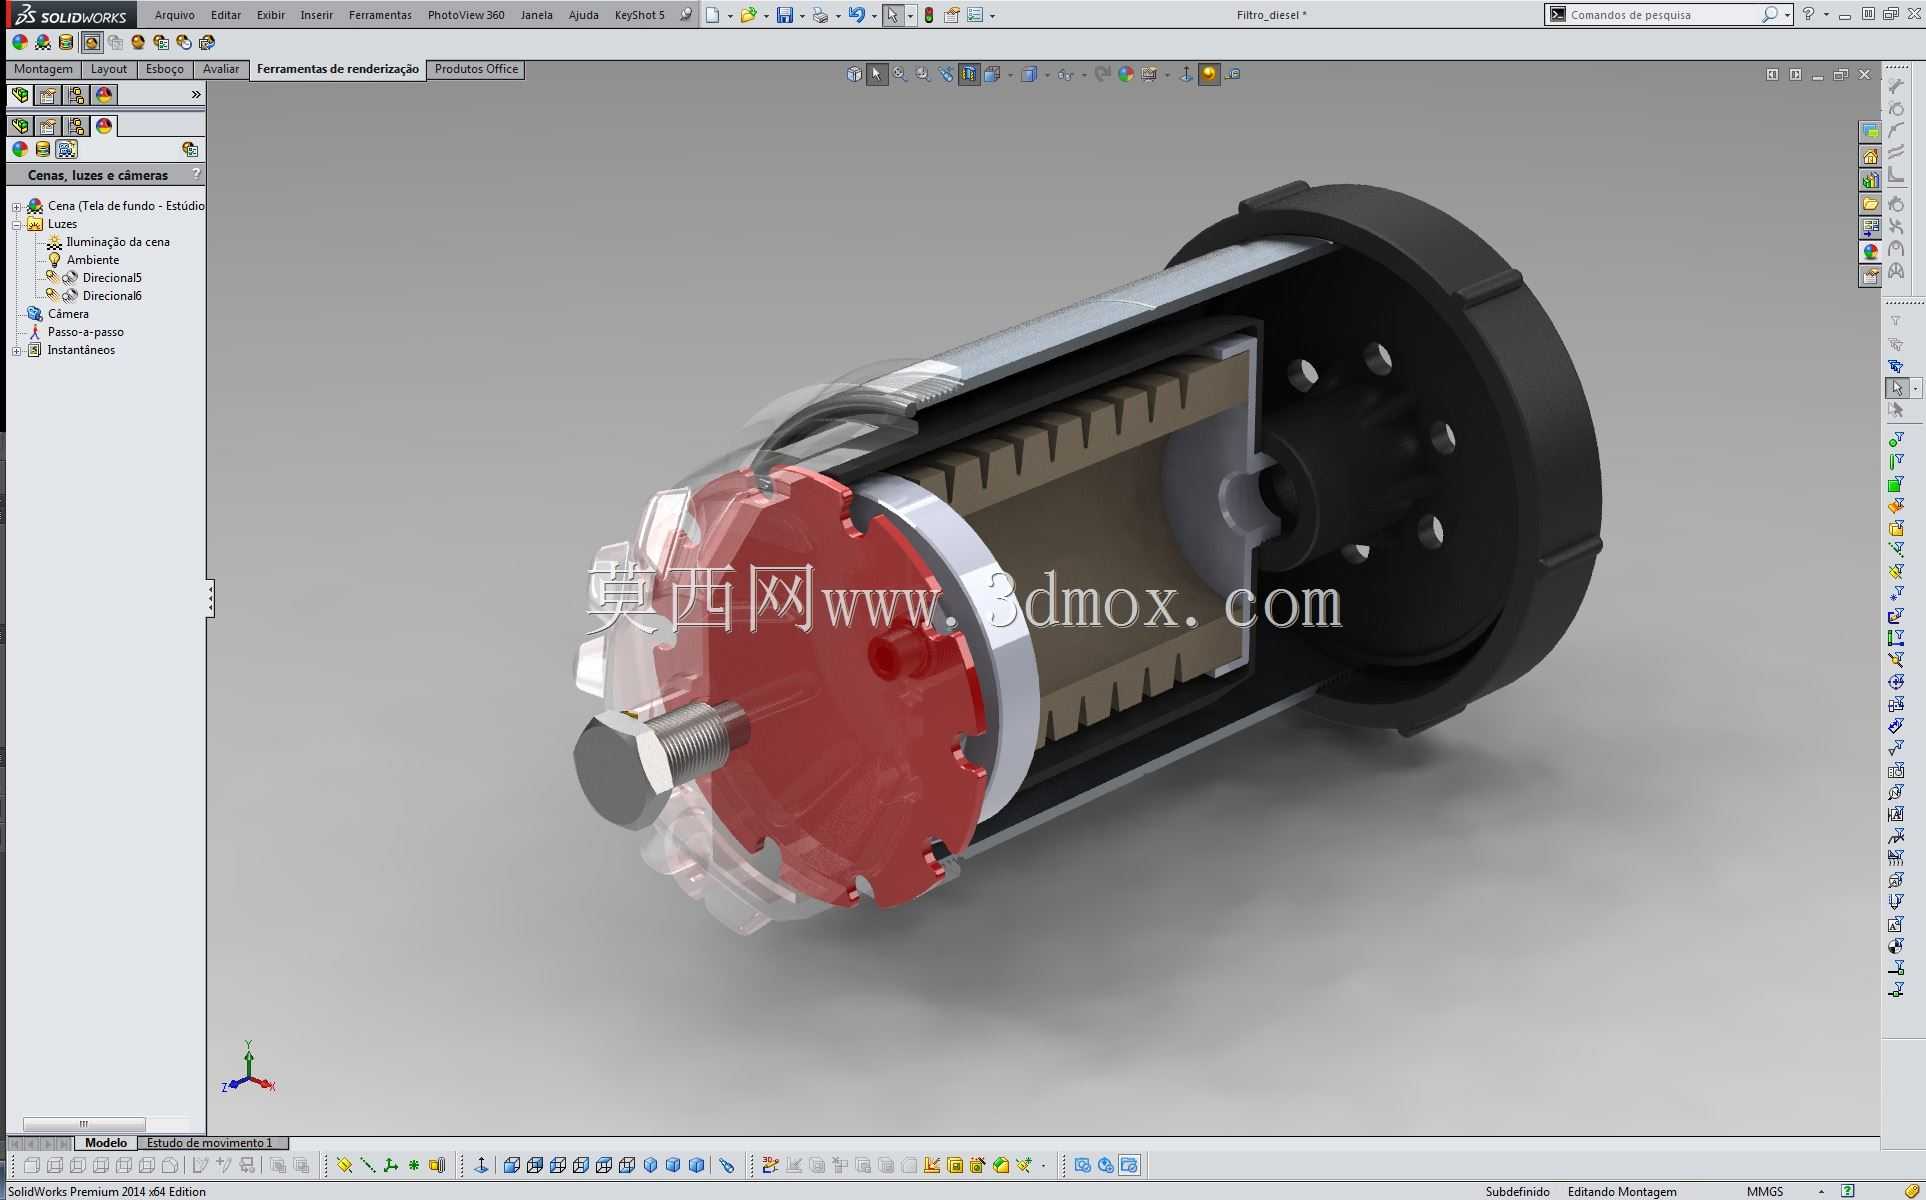Select DisplayManager tab in lower panel row

click(x=104, y=126)
